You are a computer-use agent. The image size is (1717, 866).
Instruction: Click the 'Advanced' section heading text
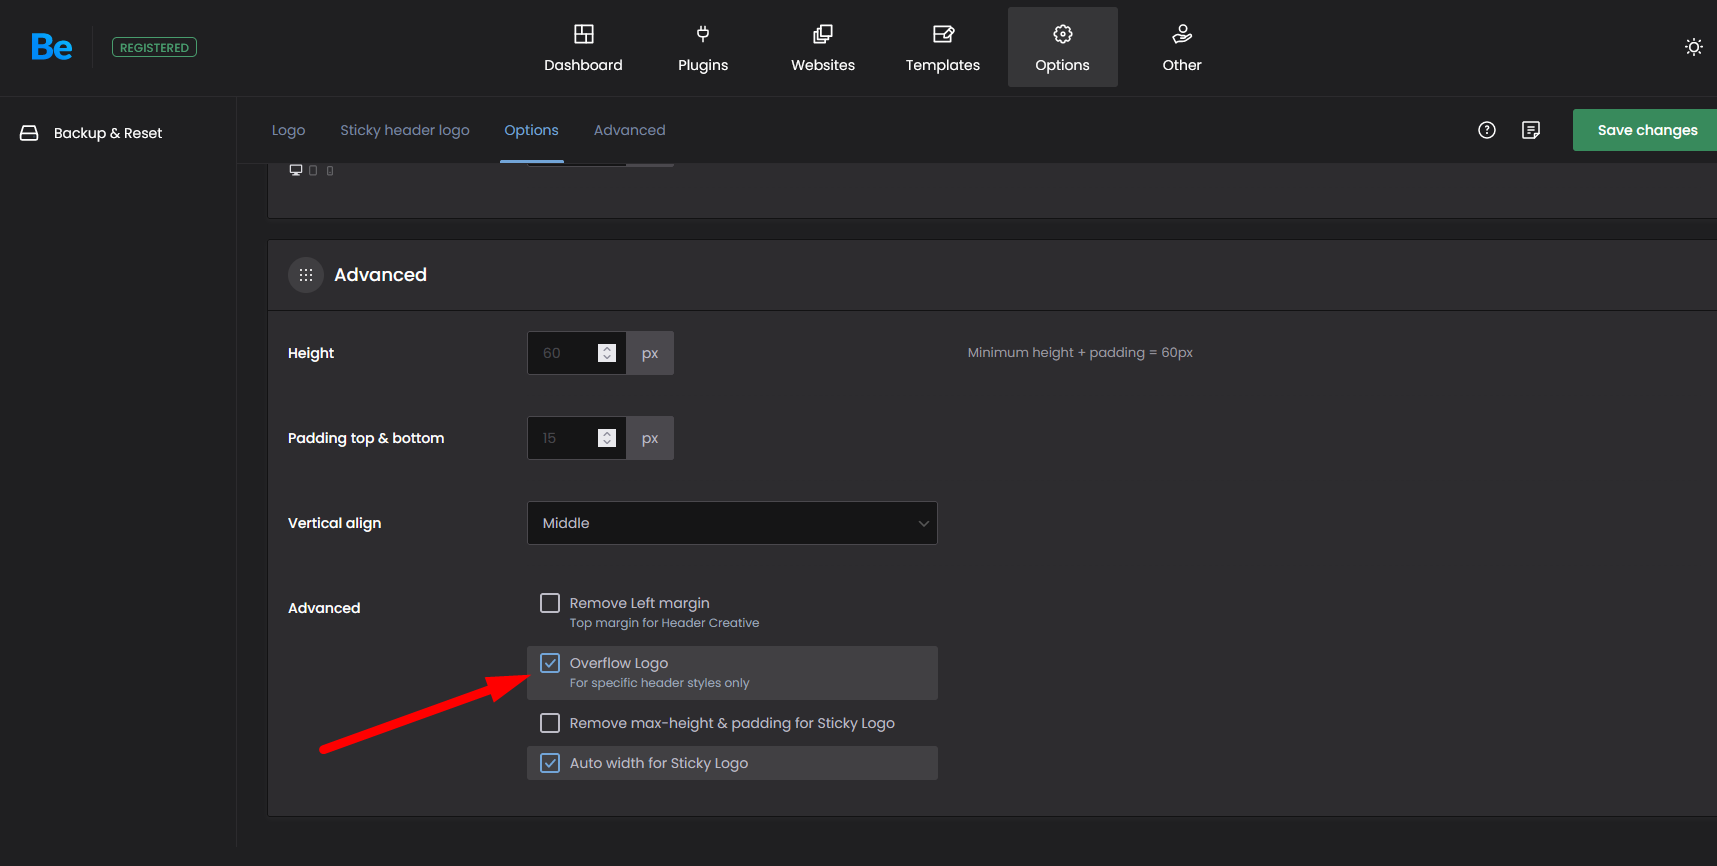380,275
